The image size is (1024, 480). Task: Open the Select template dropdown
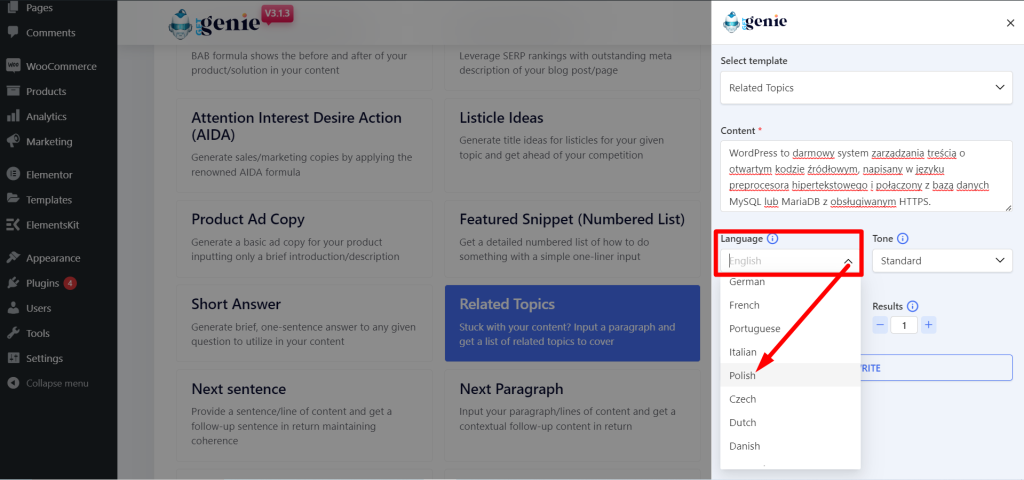(866, 88)
